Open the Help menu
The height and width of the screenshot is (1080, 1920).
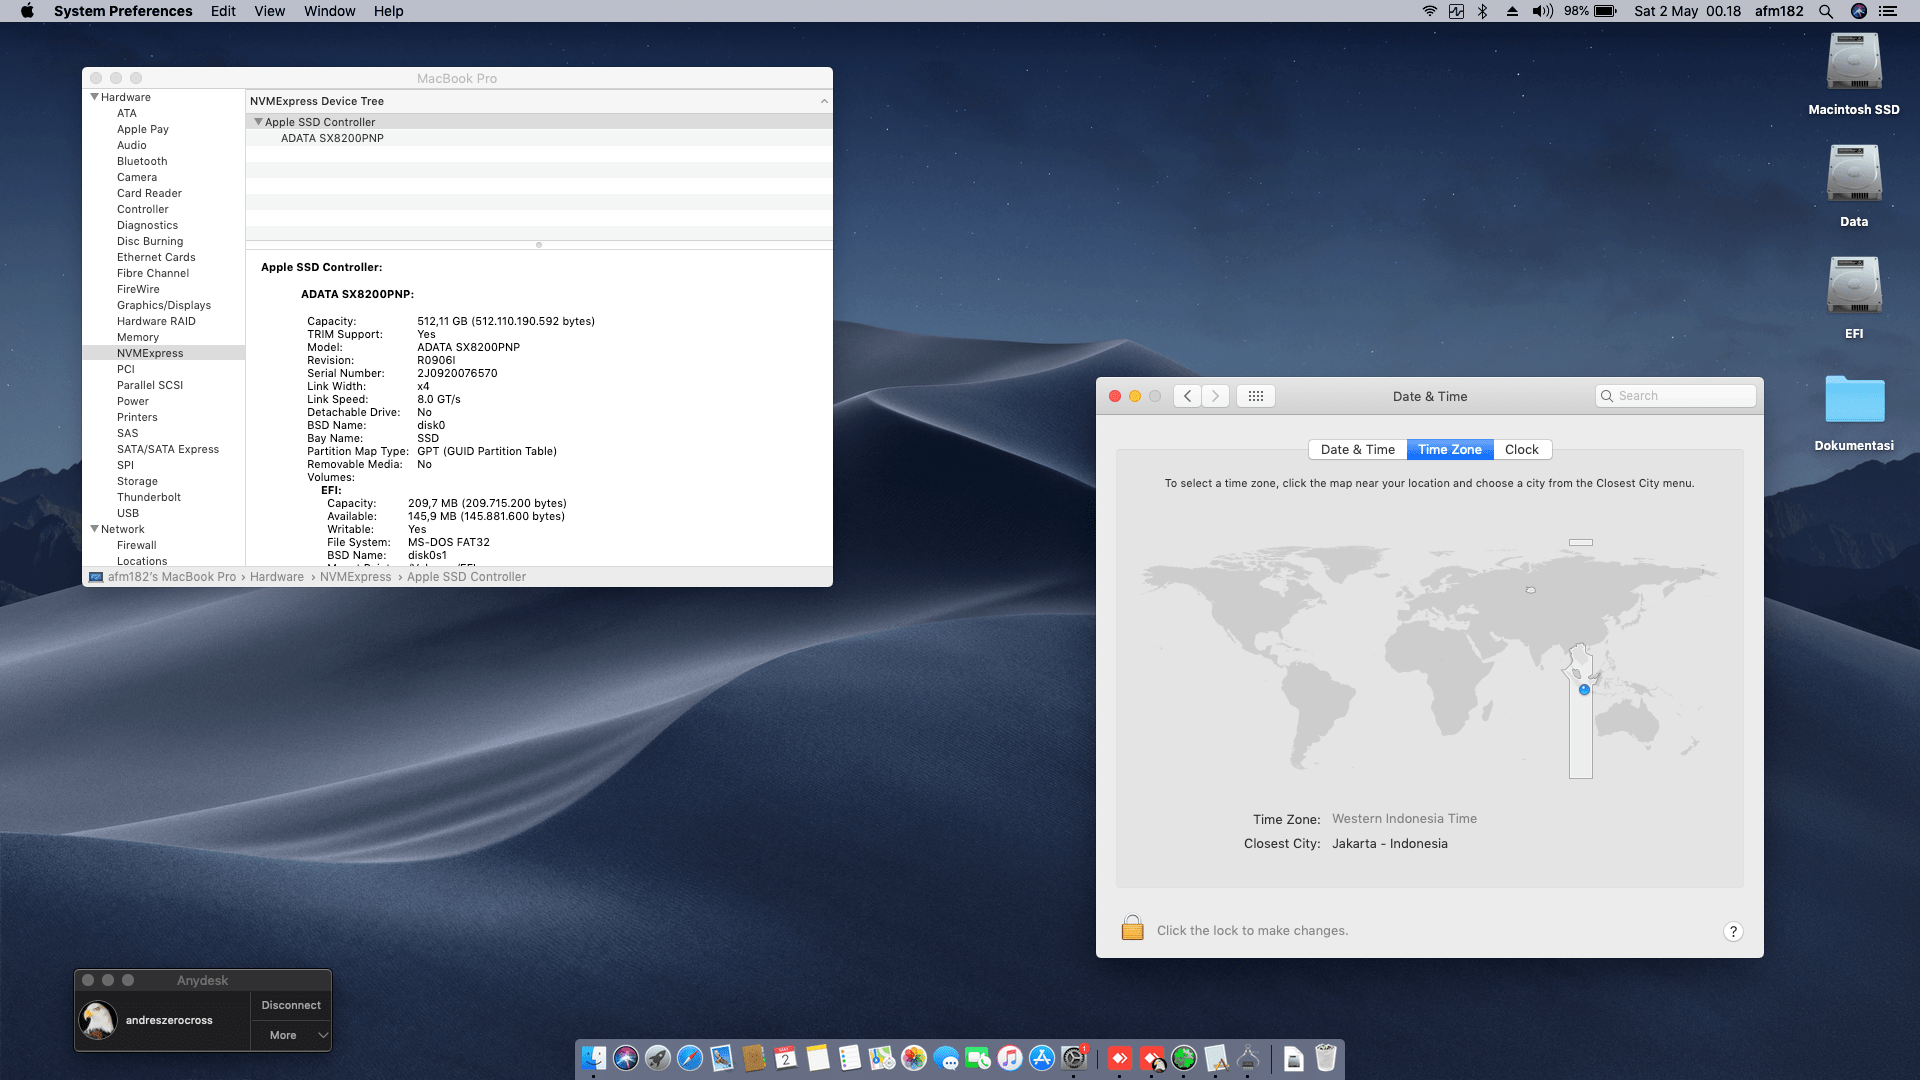click(x=389, y=11)
